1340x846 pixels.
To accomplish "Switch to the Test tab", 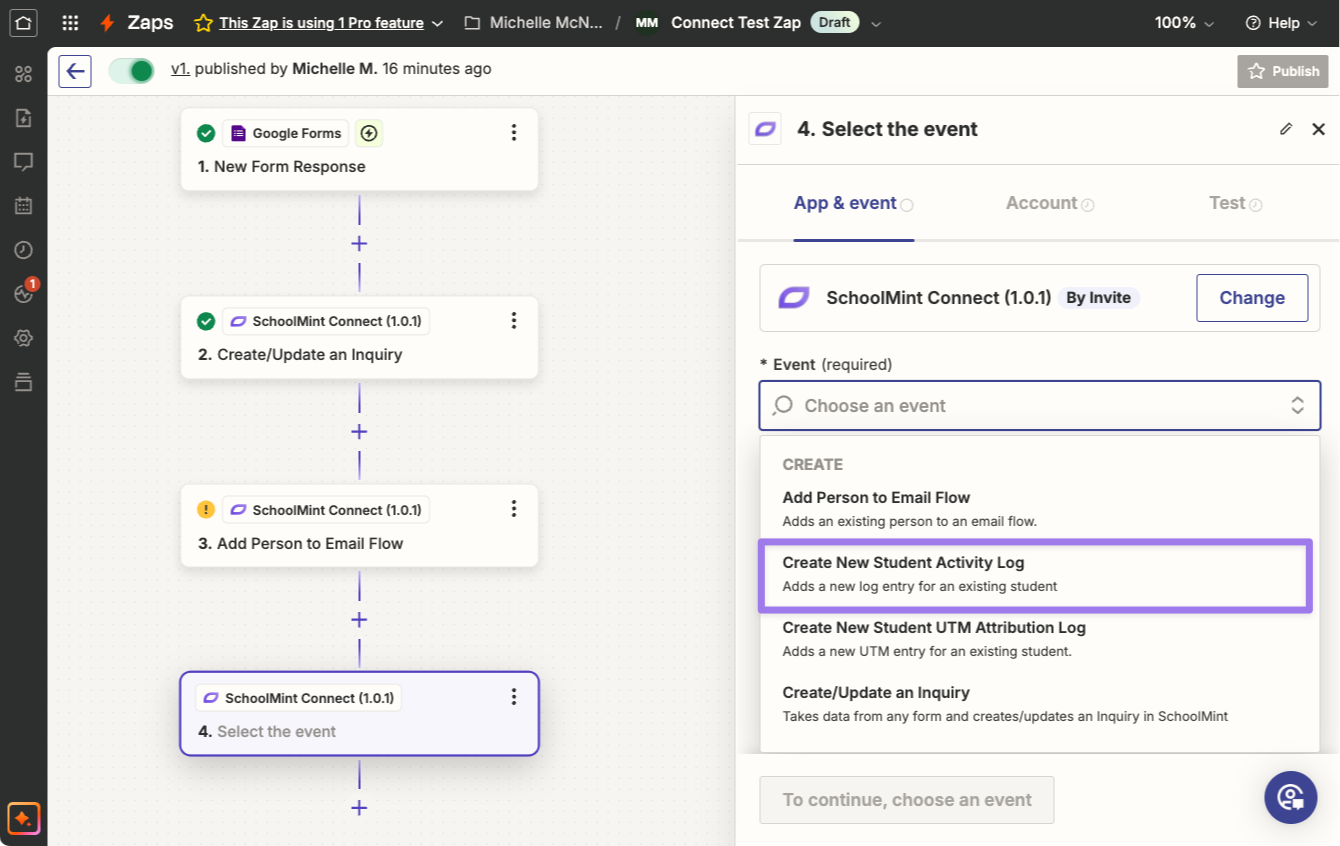I will pyautogui.click(x=1235, y=203).
